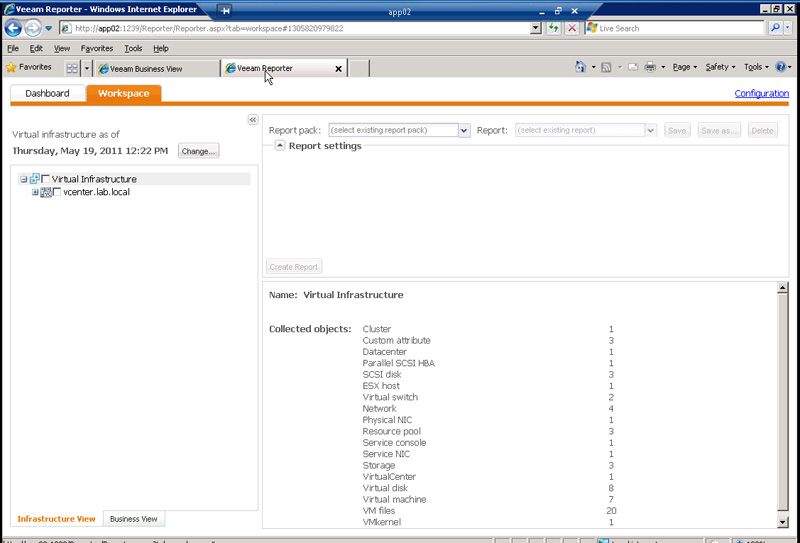Click the 'Resource pool' collected object row

488,431
